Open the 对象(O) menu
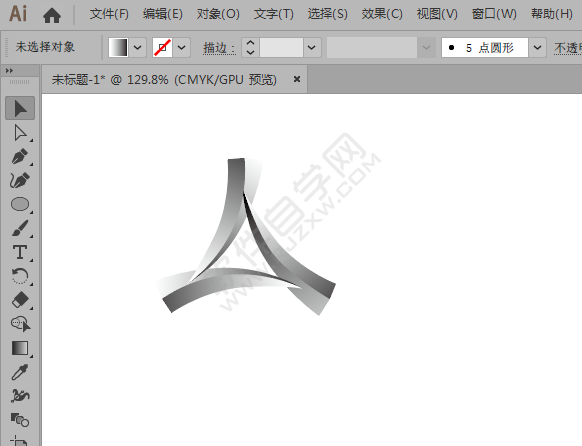This screenshot has width=582, height=446. (218, 14)
